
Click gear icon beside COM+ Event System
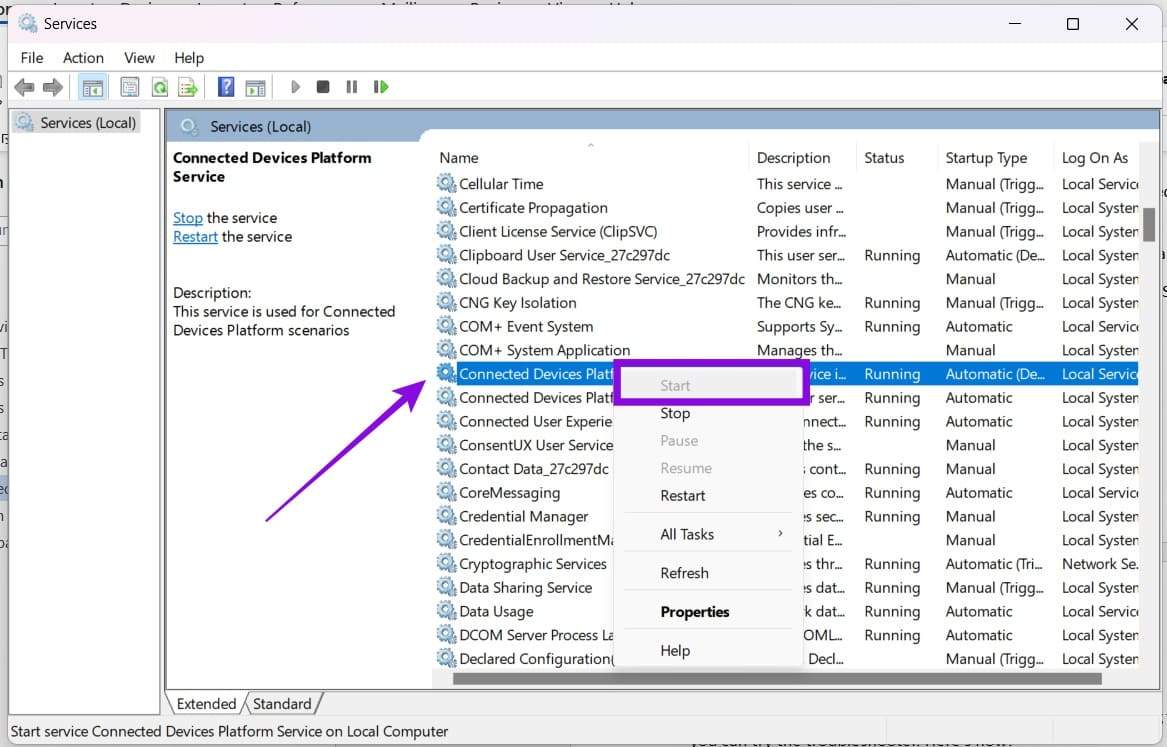(x=447, y=326)
